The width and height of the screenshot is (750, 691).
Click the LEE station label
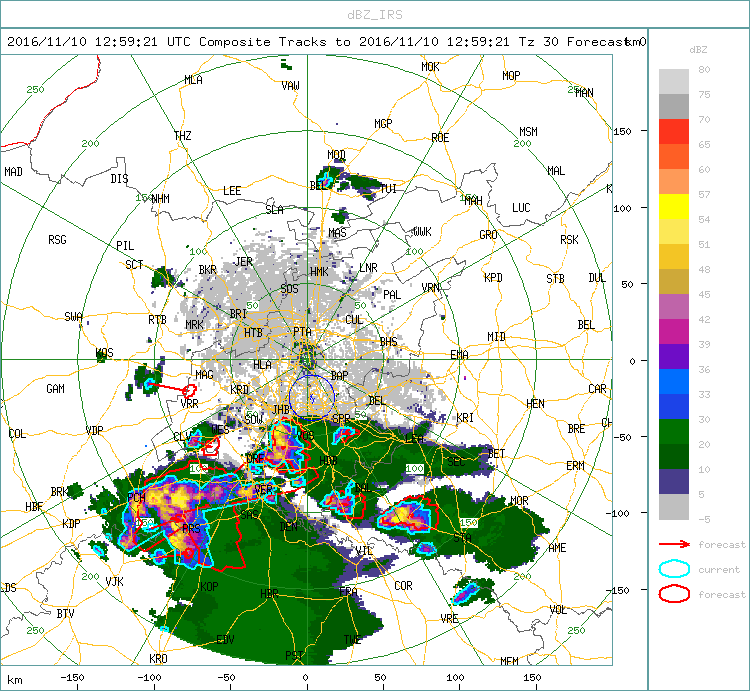[x=232, y=191]
